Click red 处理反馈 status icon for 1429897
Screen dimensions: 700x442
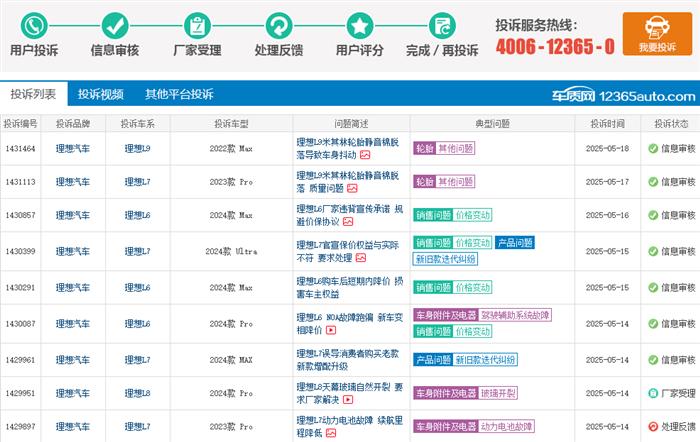(653, 427)
